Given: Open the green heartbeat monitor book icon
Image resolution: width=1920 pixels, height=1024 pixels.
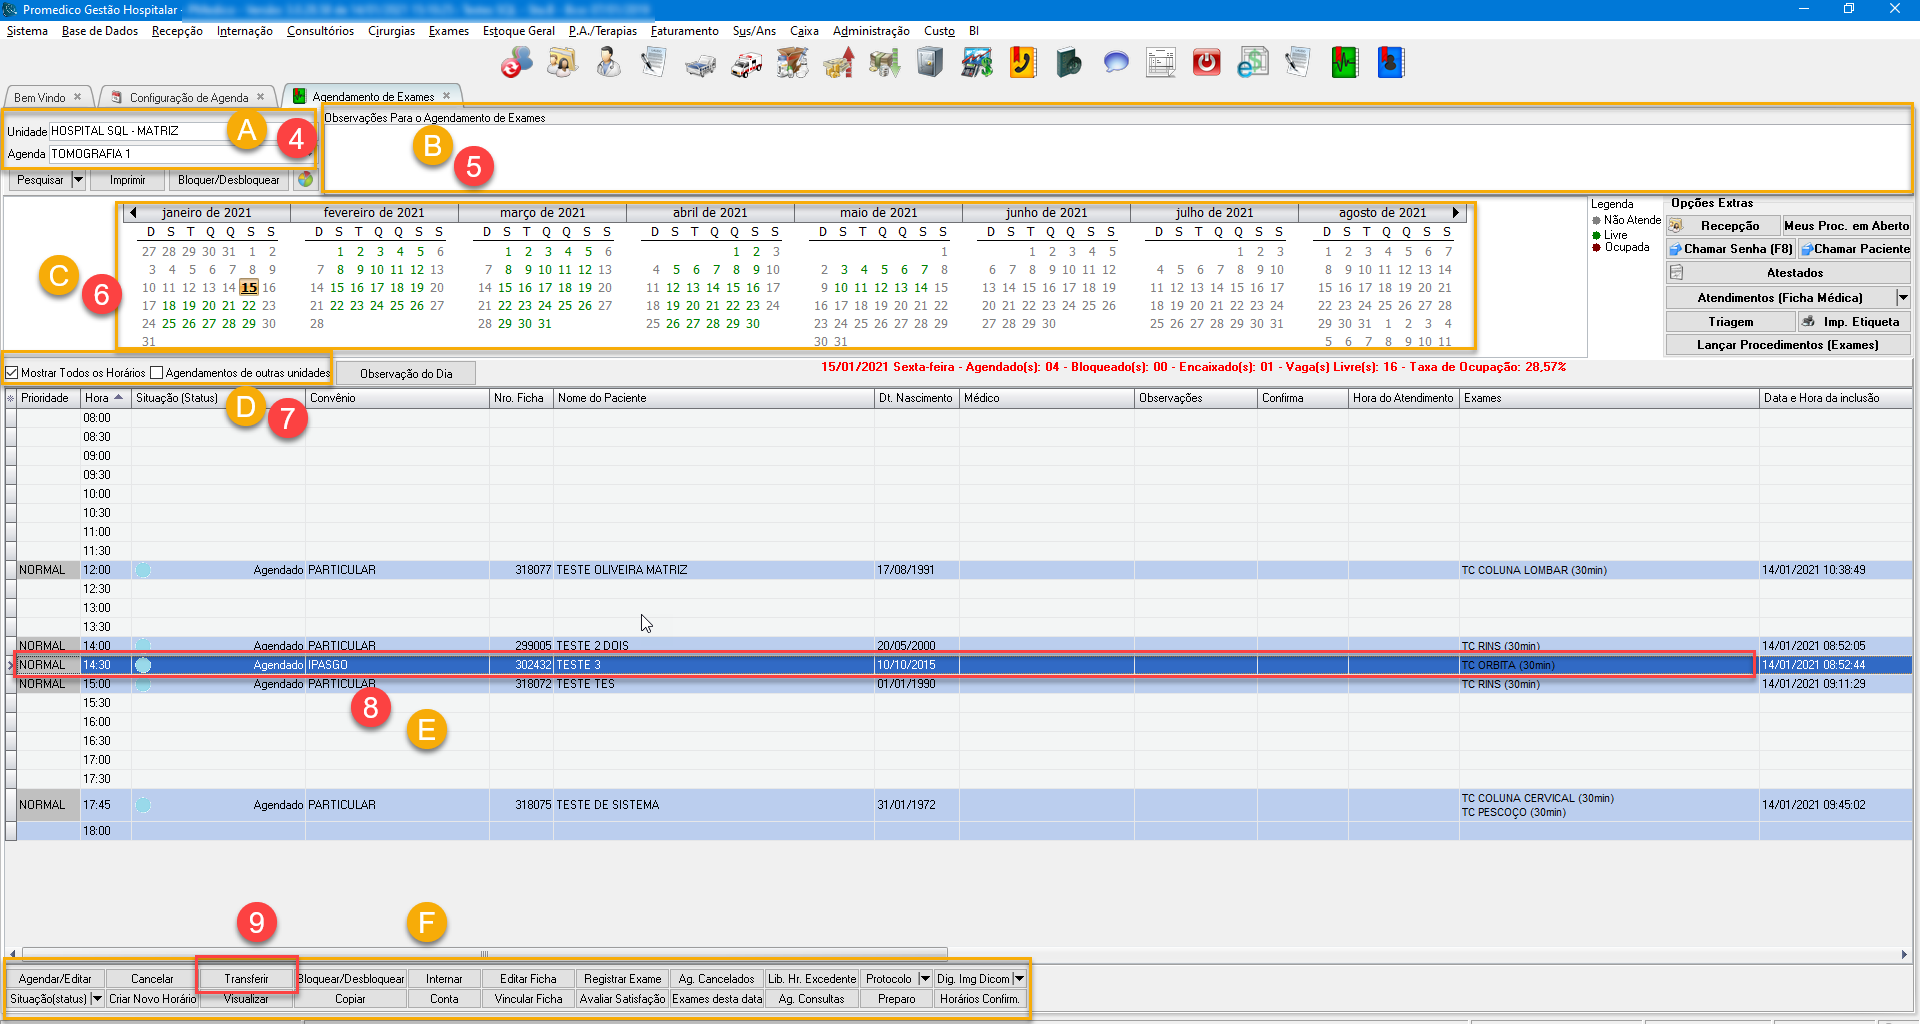Looking at the screenshot, I should [x=1344, y=64].
